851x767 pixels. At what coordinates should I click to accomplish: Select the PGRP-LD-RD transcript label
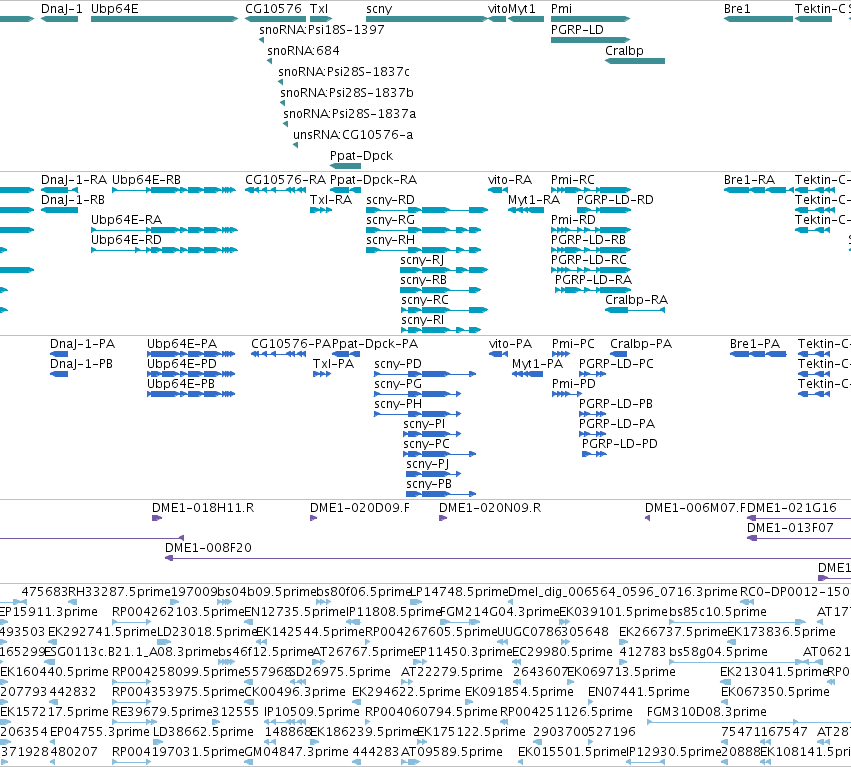tap(615, 200)
